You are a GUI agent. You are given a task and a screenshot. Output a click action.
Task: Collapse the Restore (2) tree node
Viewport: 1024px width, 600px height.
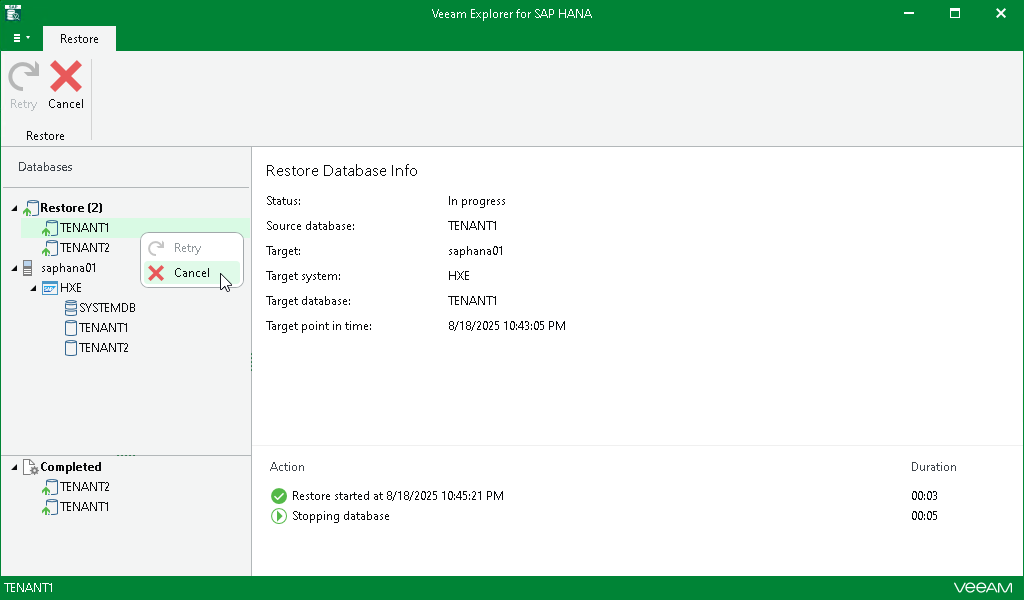pyautogui.click(x=14, y=208)
